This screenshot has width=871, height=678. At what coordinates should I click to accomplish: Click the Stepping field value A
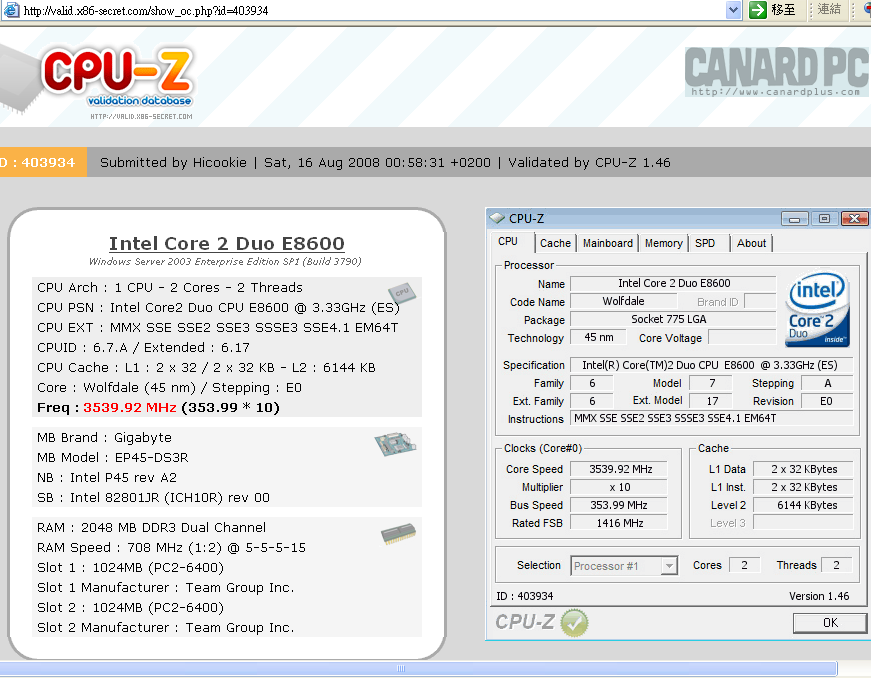827,383
